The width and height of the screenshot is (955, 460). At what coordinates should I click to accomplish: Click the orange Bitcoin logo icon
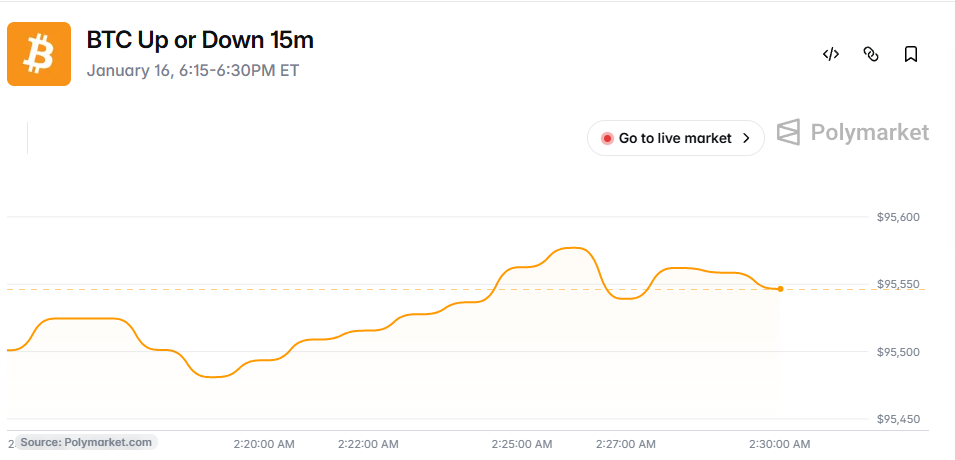39,54
